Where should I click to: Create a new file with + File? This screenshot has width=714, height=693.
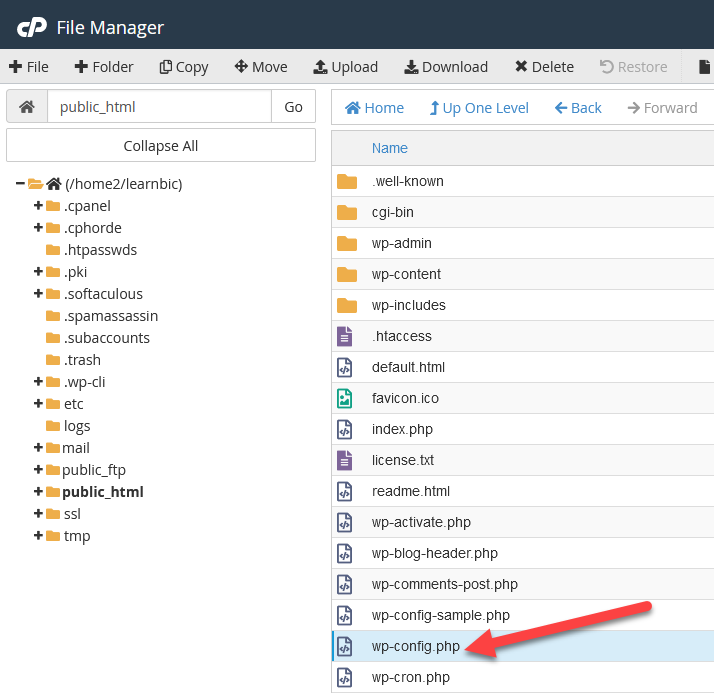[x=29, y=67]
